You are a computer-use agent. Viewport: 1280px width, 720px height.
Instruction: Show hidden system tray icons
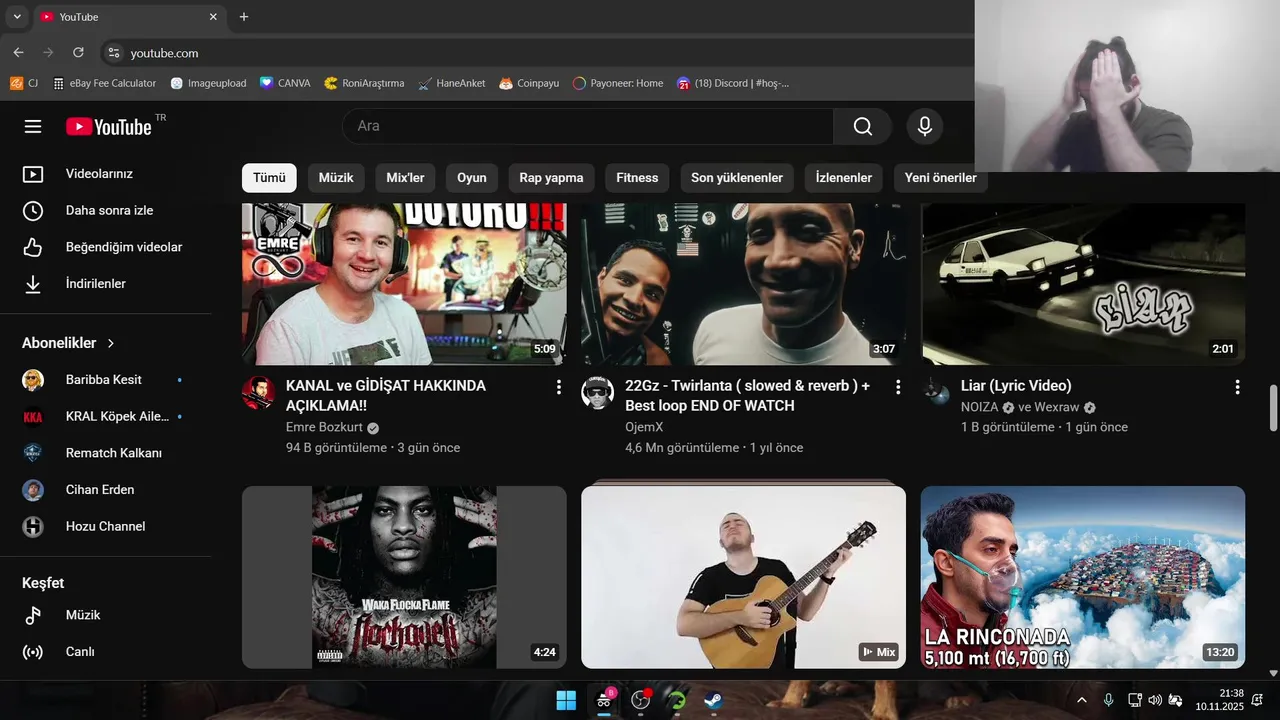click(1081, 700)
